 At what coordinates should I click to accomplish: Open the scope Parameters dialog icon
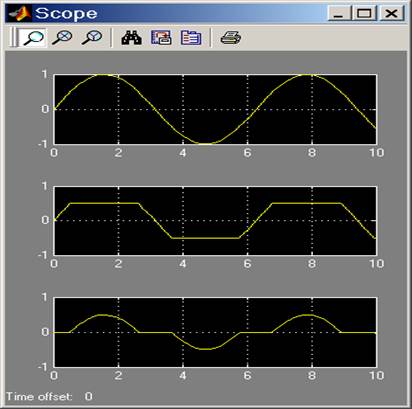click(x=191, y=37)
